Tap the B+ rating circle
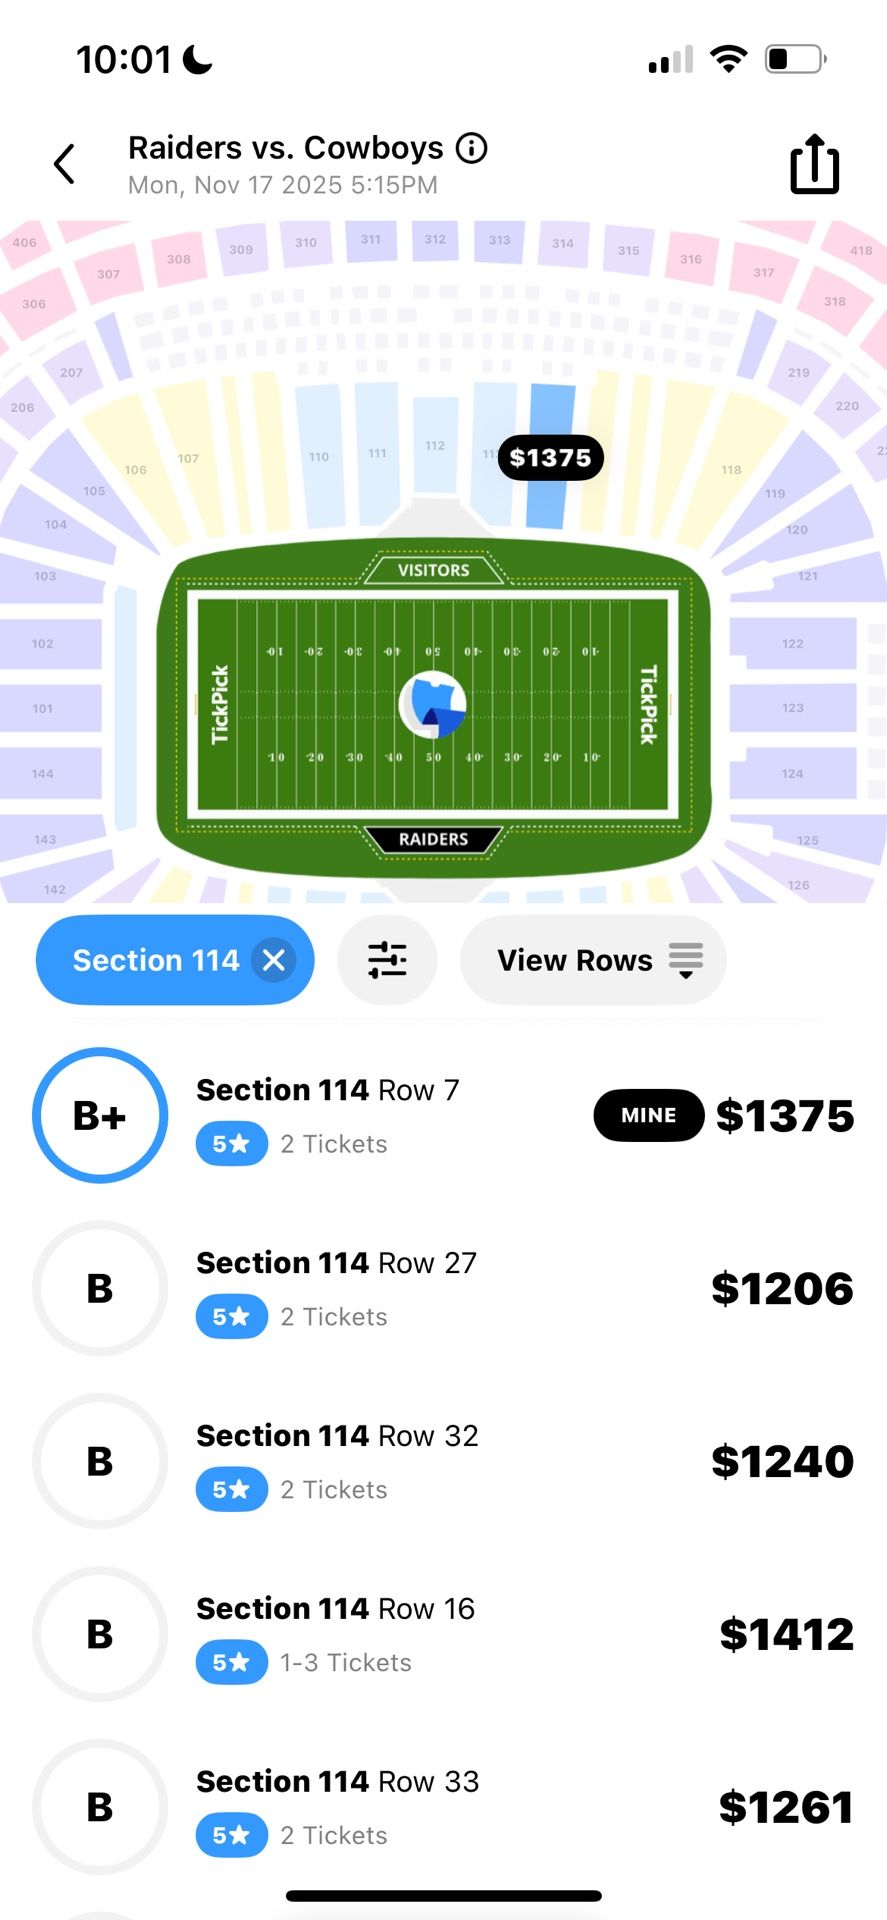This screenshot has width=887, height=1920. pyautogui.click(x=100, y=1115)
